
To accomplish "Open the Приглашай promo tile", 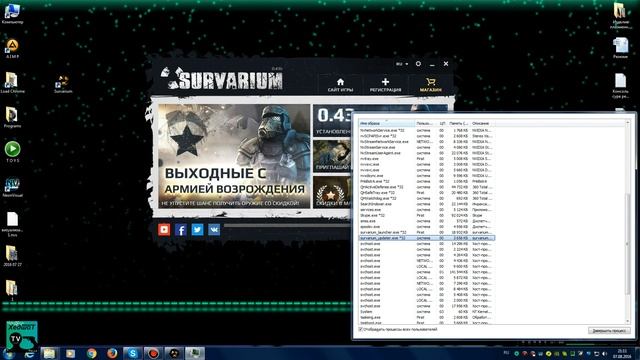I will point(332,156).
